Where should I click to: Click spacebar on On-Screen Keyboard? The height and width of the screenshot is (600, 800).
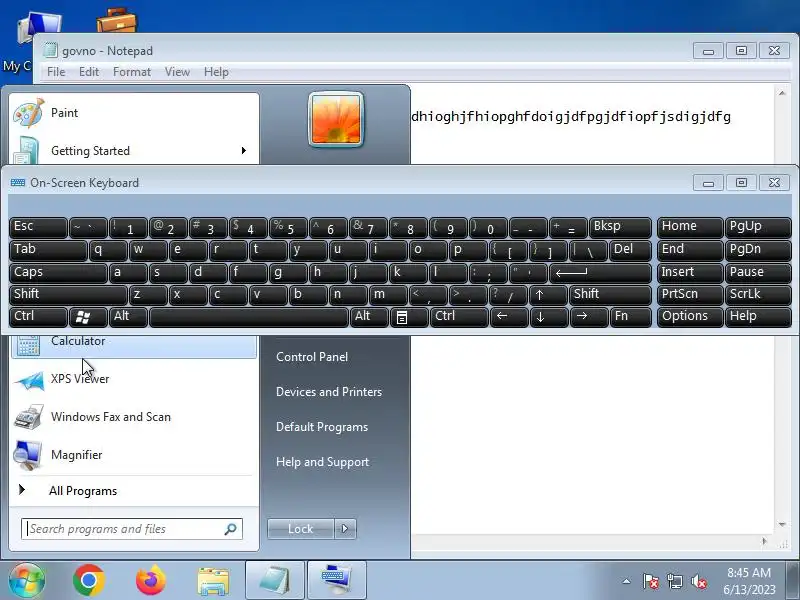click(248, 317)
